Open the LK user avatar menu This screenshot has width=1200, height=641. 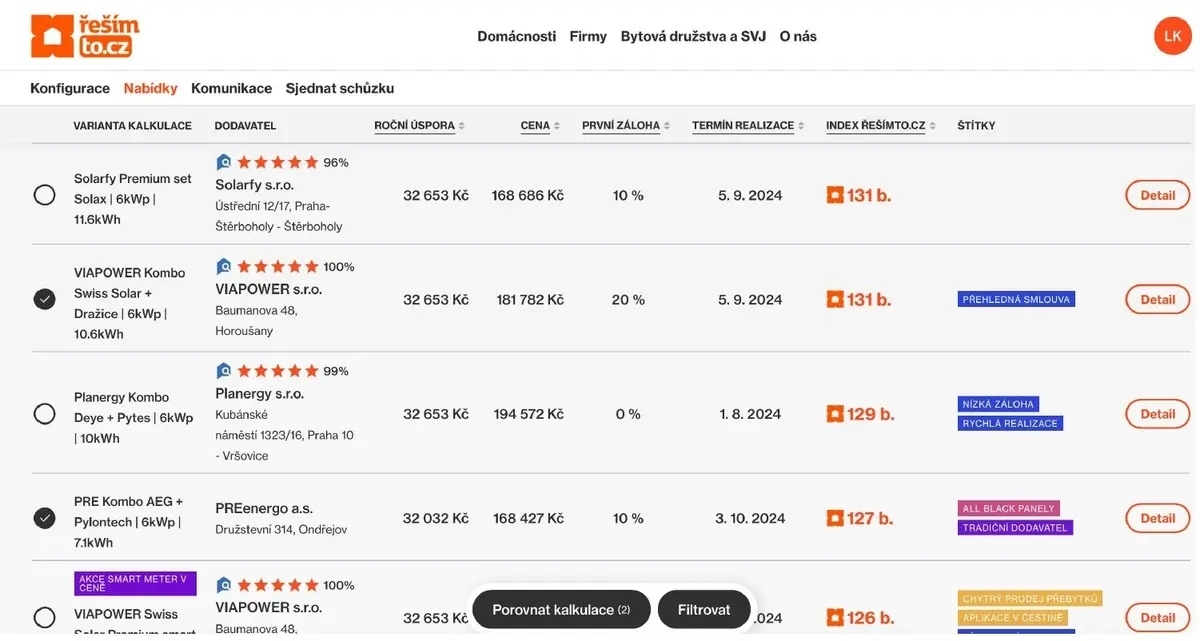pyautogui.click(x=1173, y=36)
